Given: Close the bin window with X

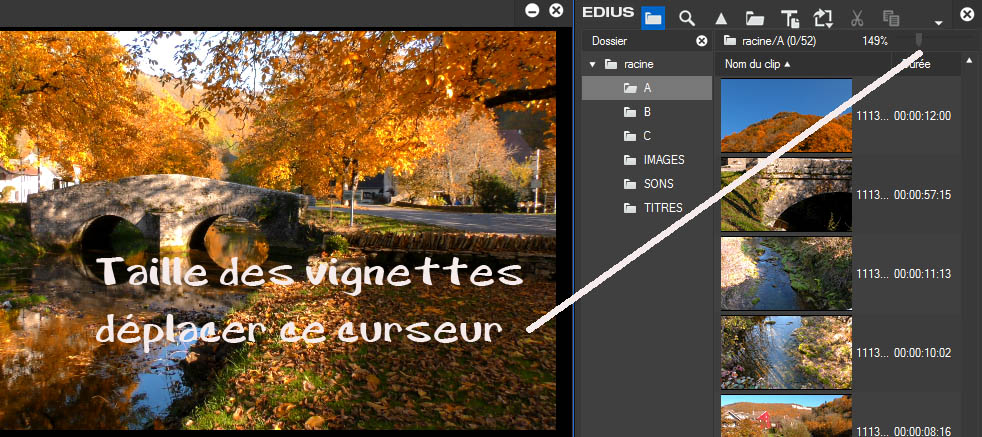Looking at the screenshot, I should pos(966,13).
